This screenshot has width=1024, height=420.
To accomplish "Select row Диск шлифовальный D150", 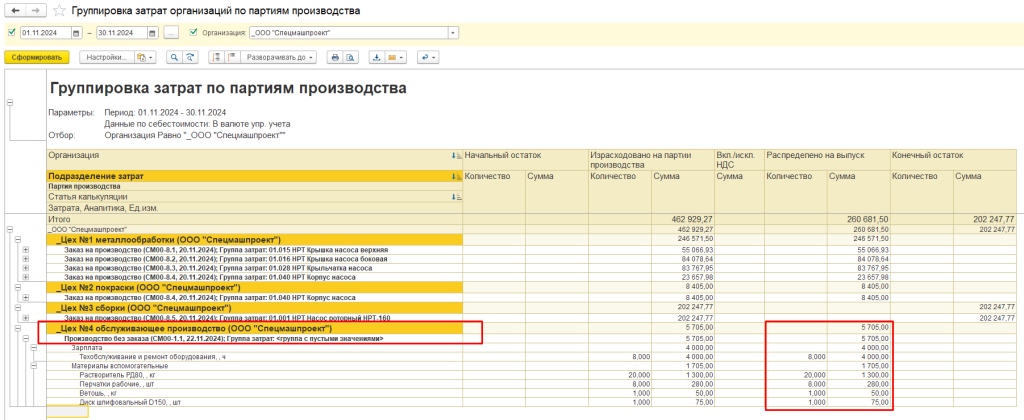I will [x=255, y=403].
